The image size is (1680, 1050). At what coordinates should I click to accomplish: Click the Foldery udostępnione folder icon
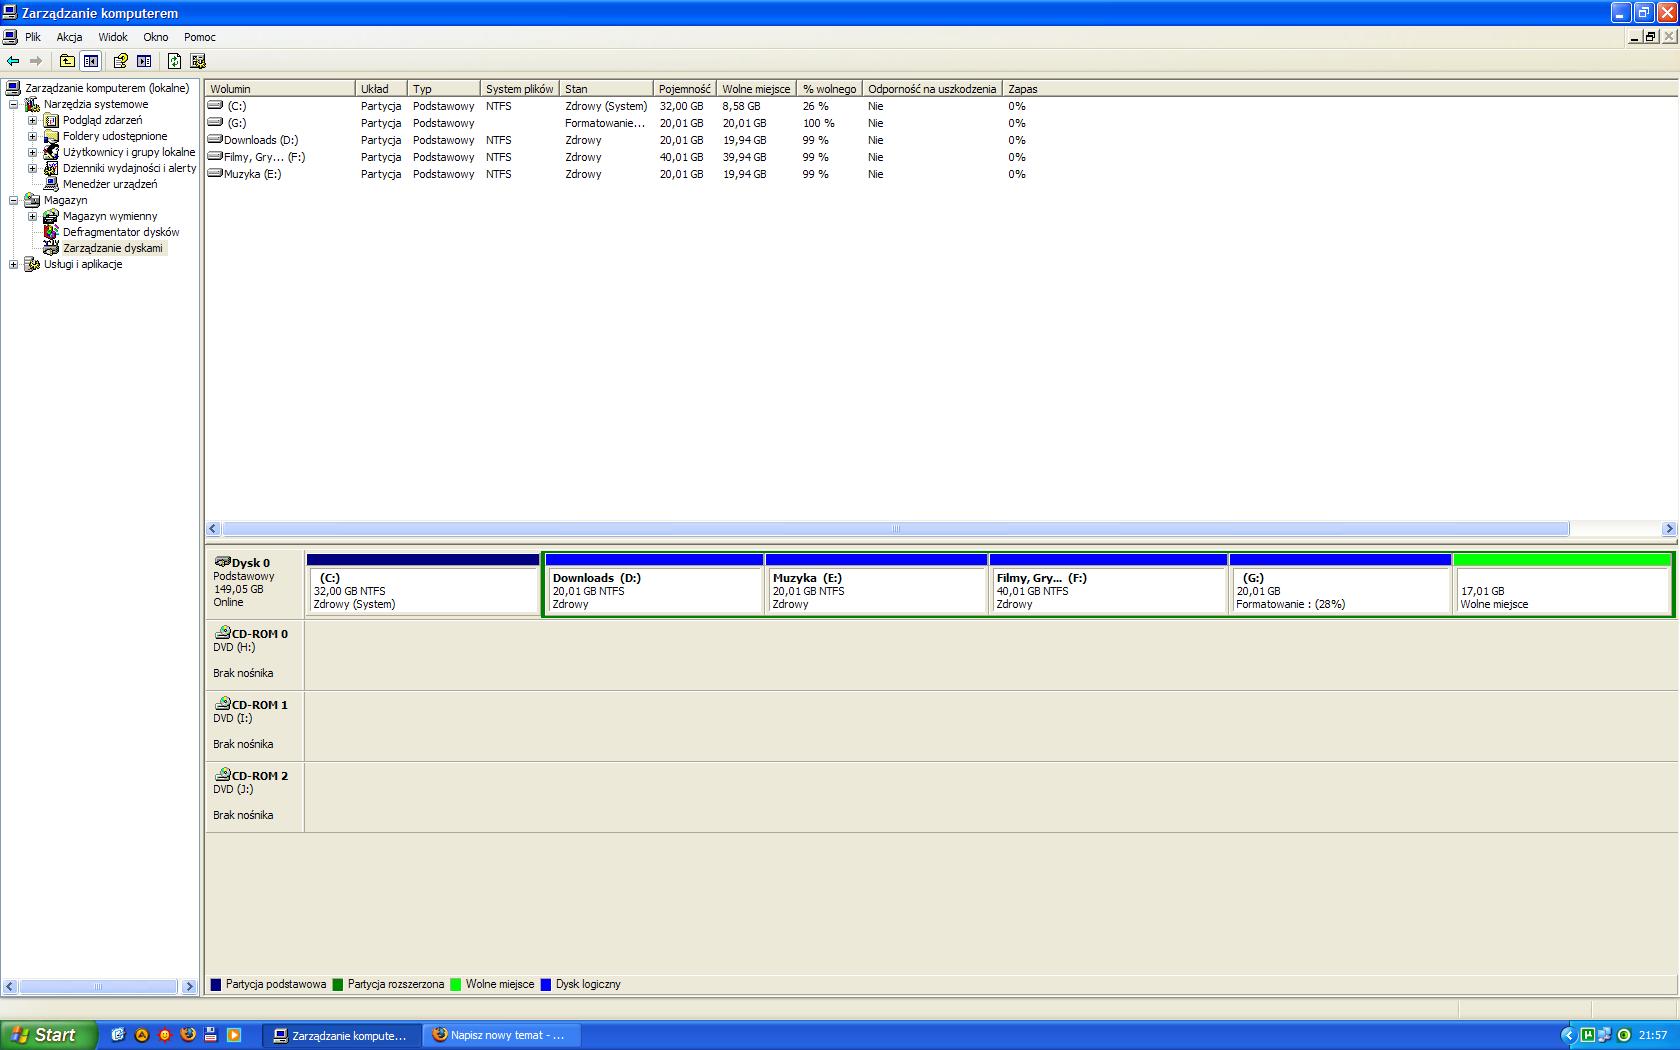click(51, 136)
